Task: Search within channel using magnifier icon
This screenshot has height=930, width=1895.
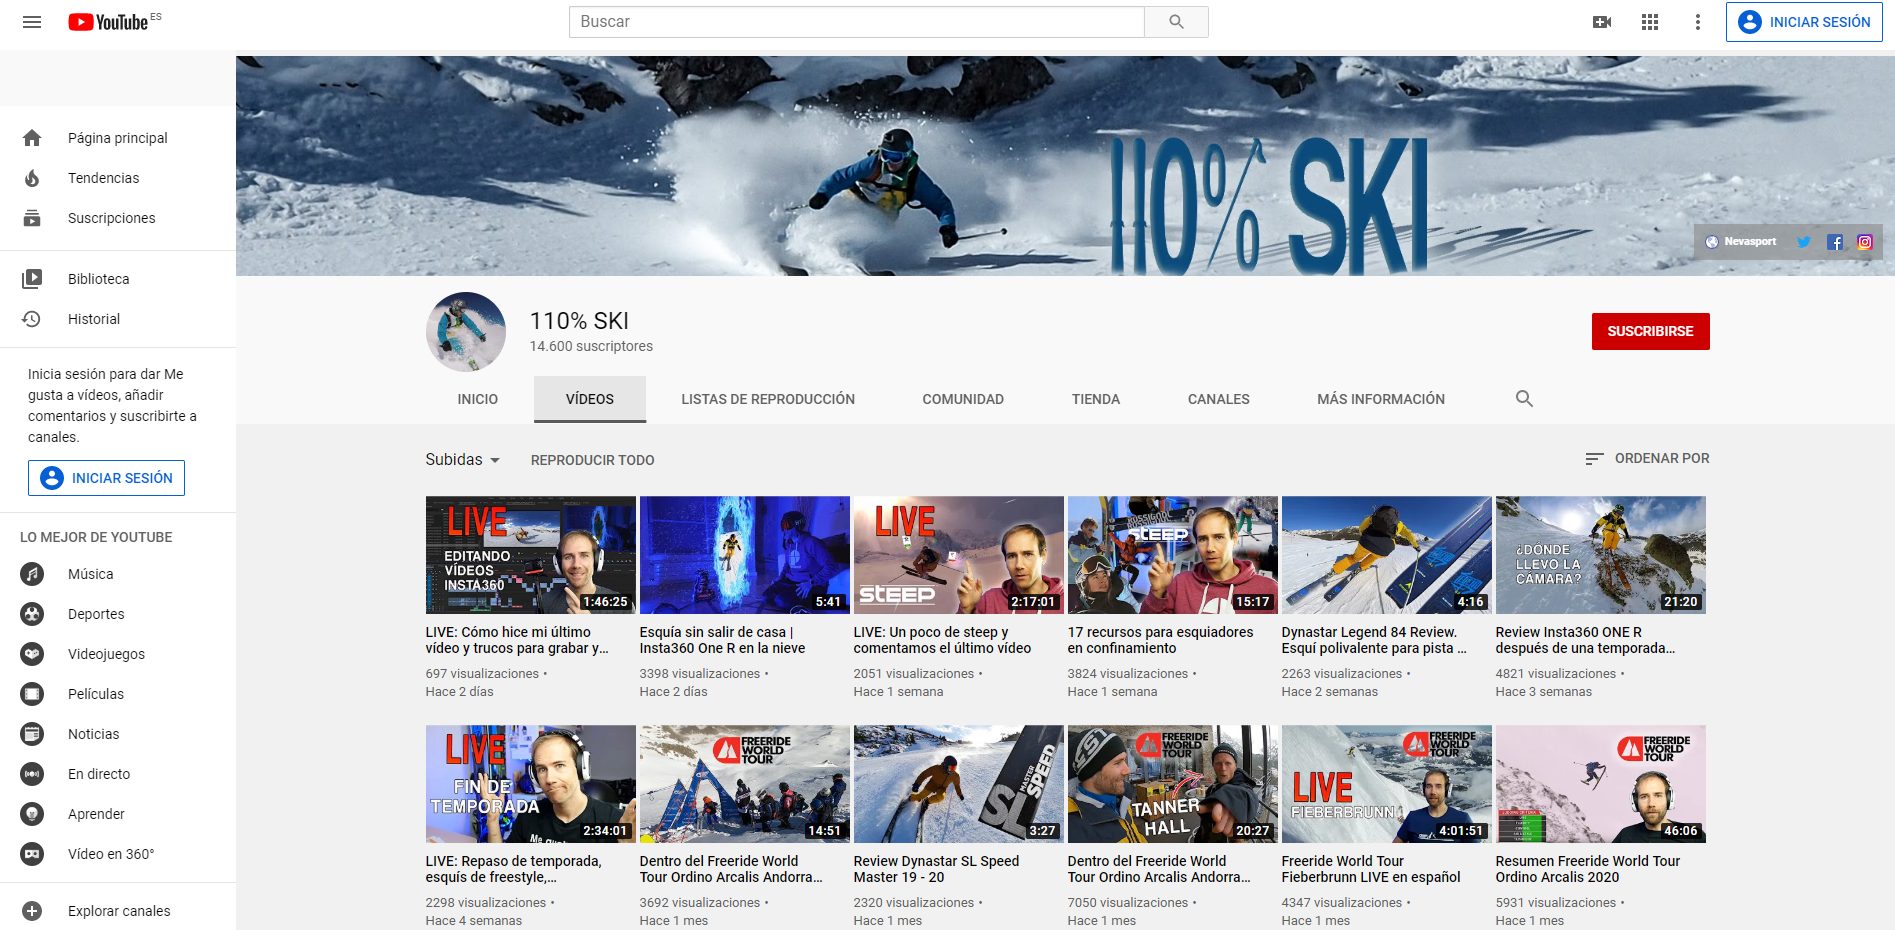Action: (x=1524, y=399)
